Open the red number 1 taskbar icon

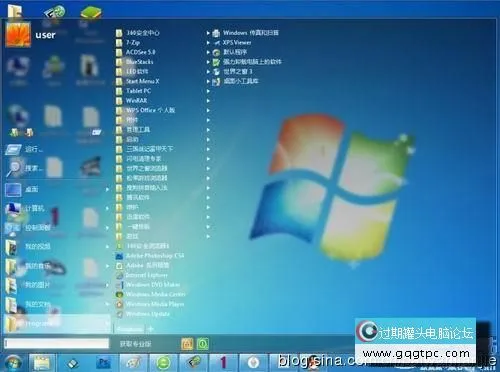(x=223, y=363)
